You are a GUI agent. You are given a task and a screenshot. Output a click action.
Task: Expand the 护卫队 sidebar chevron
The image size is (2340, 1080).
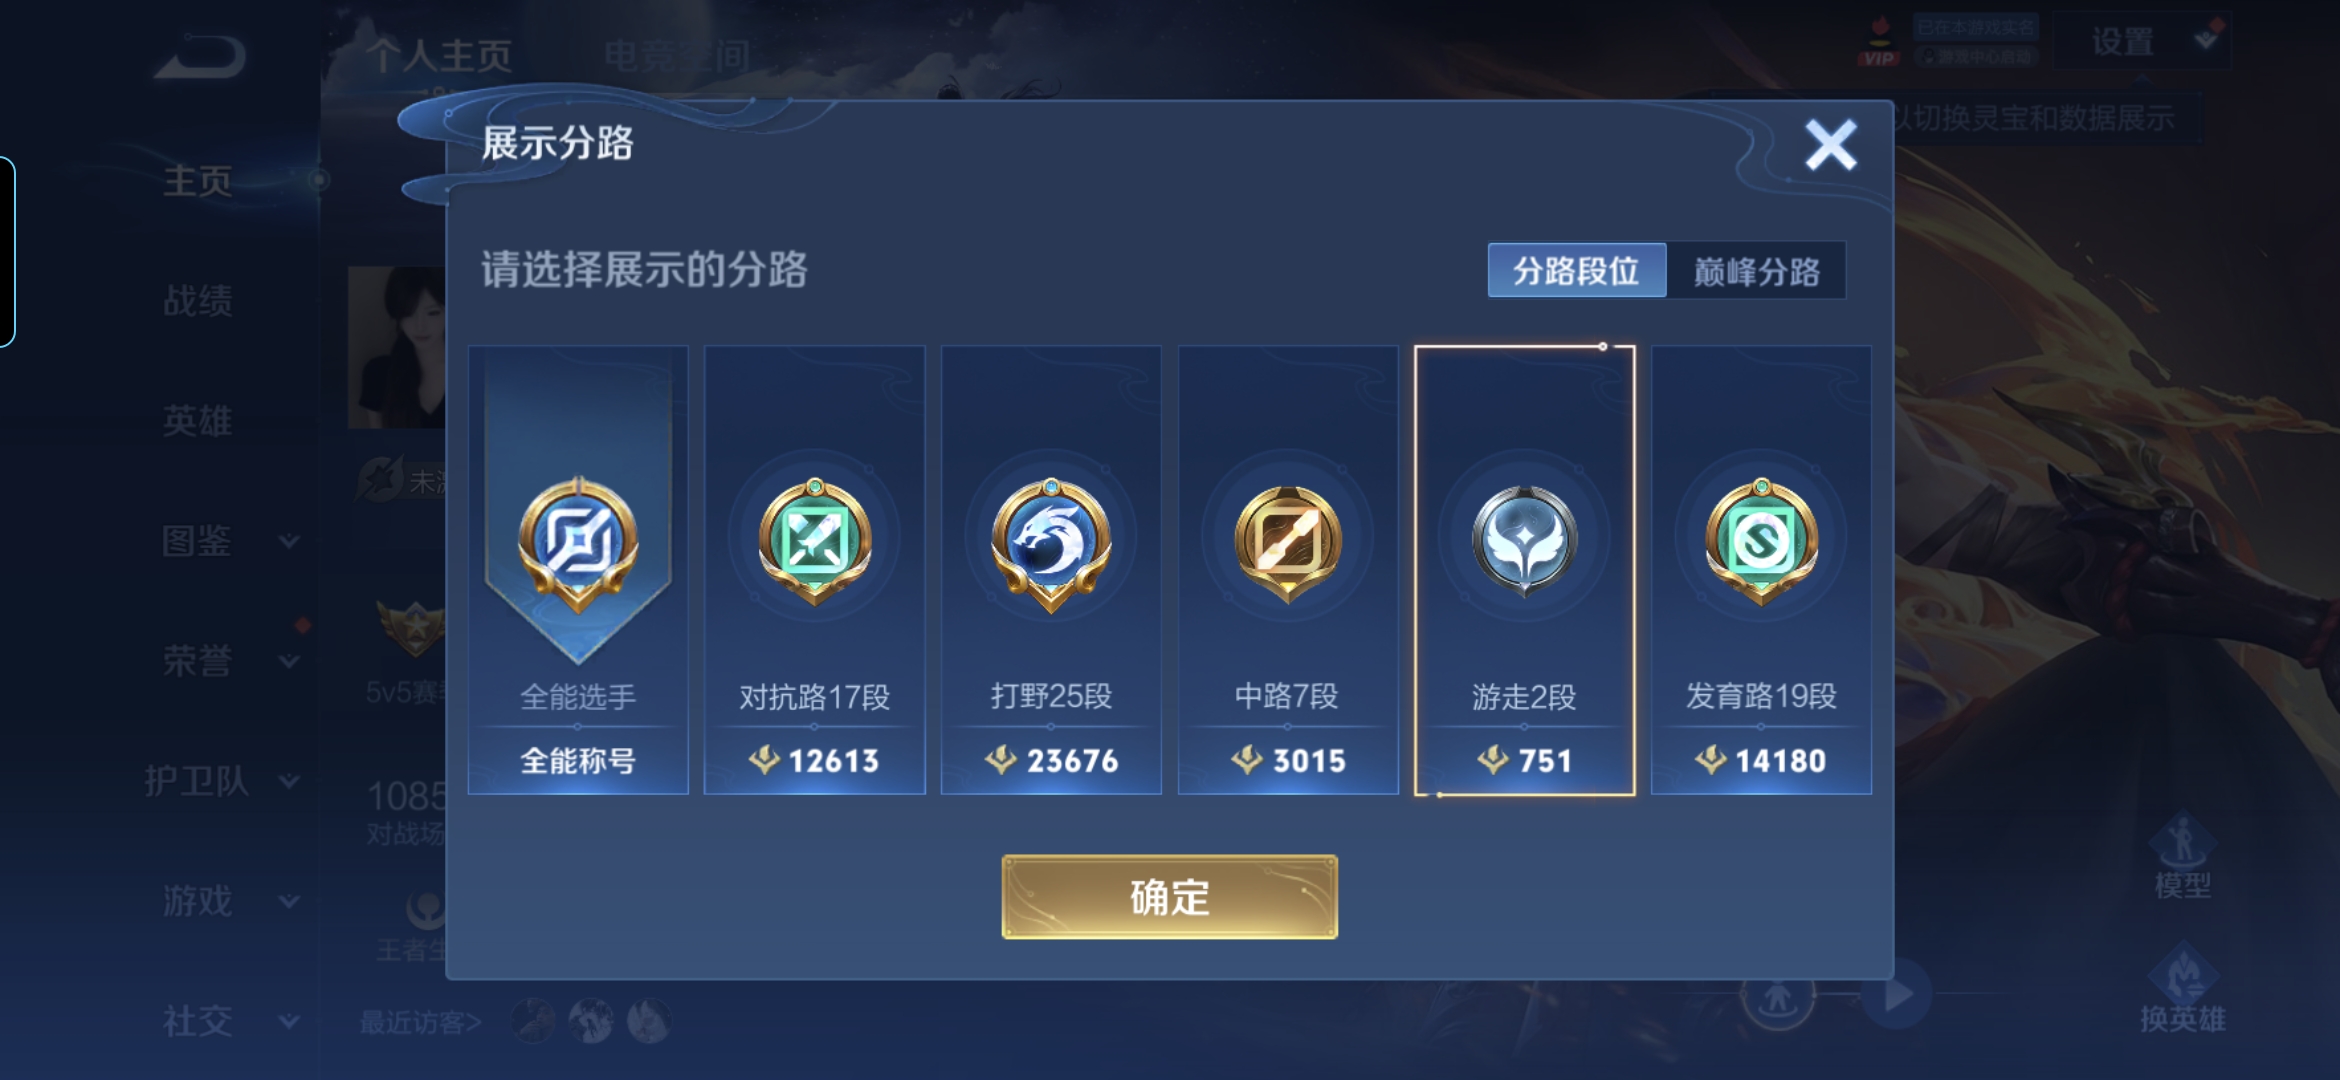pos(289,781)
